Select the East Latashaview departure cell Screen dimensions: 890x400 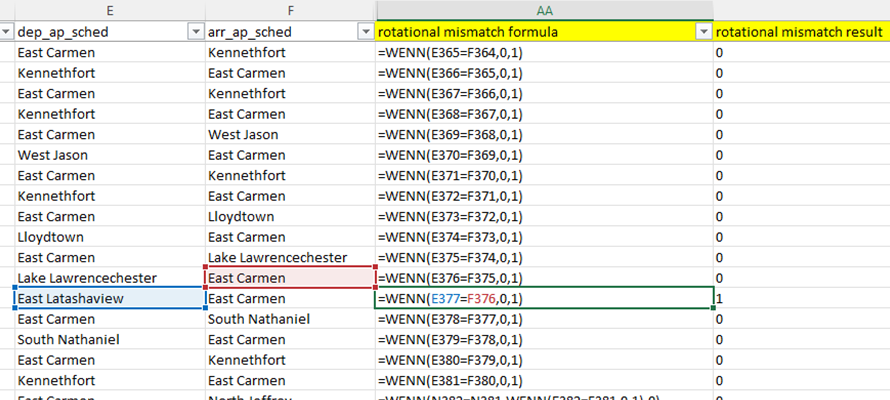click(x=110, y=298)
